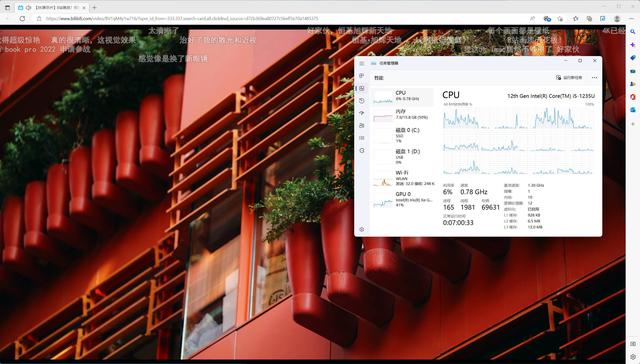Open the Edge sidebar search icon
Screen dimensions: 640x364
(x=633, y=31)
